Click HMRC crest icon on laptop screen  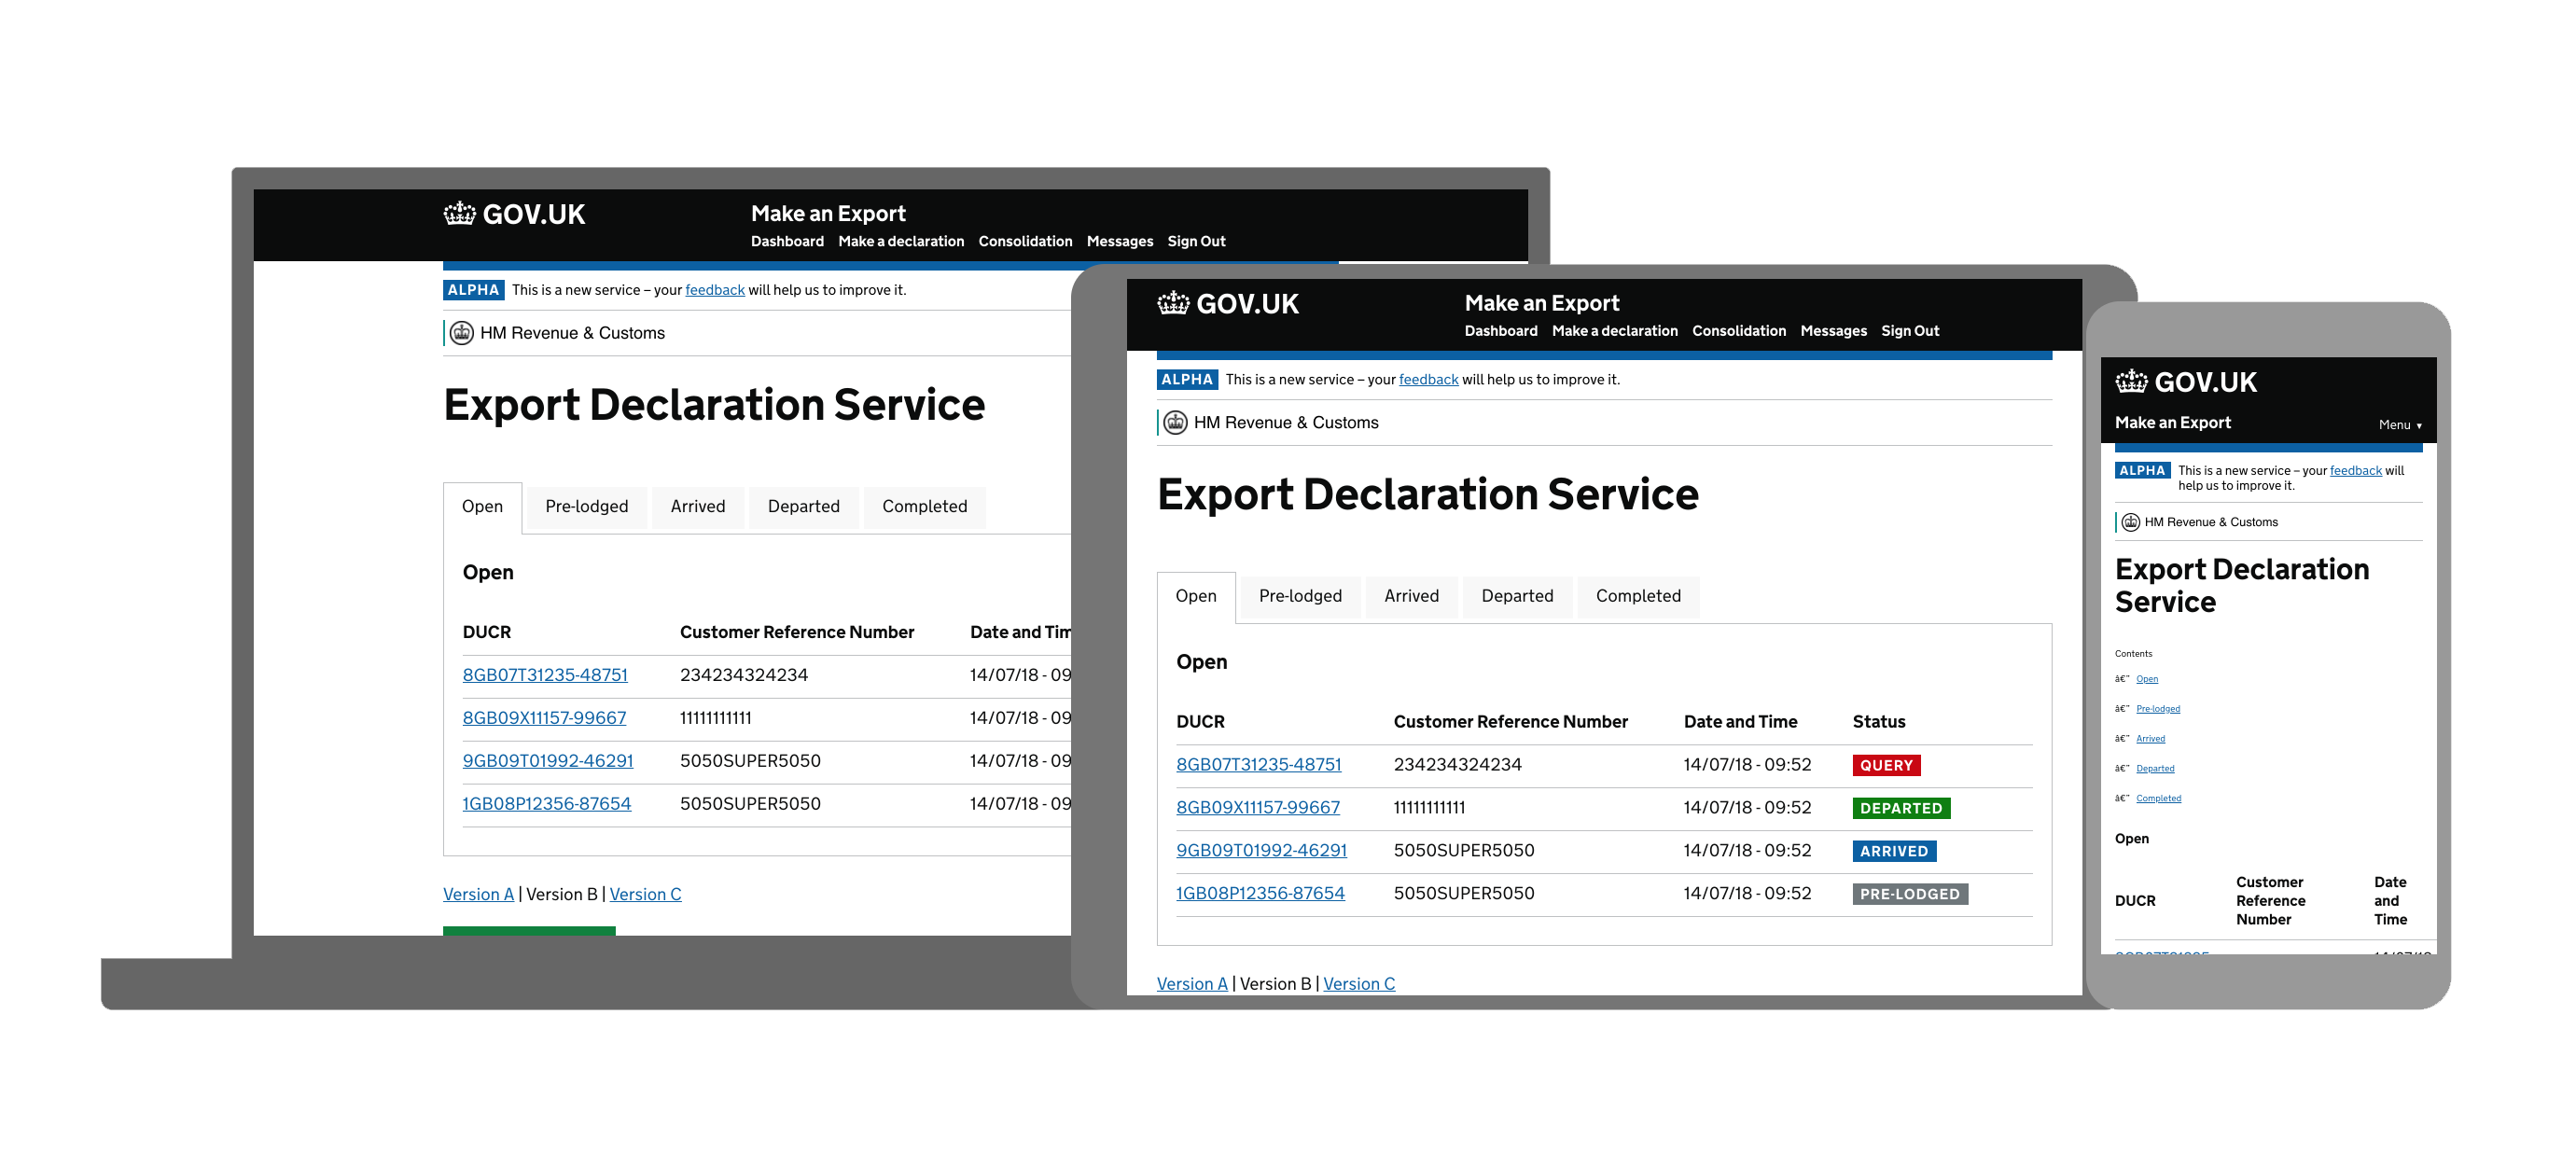(x=461, y=333)
